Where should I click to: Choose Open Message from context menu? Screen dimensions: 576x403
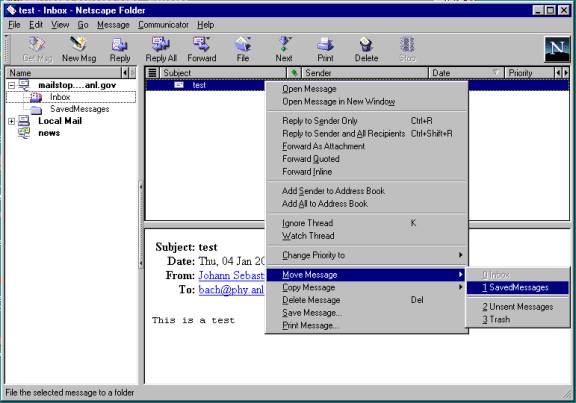point(367,89)
